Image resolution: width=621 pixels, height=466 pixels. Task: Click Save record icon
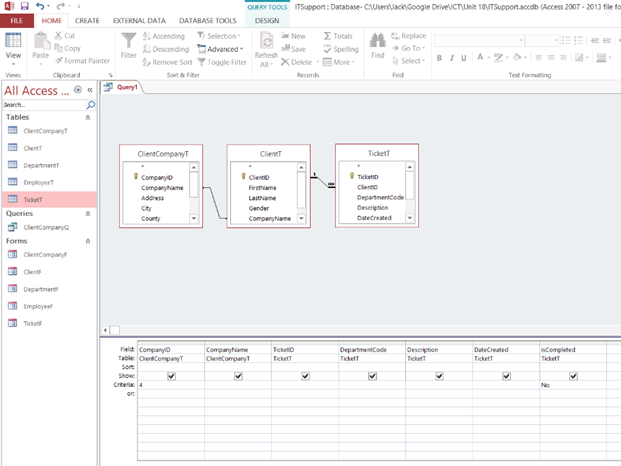285,48
